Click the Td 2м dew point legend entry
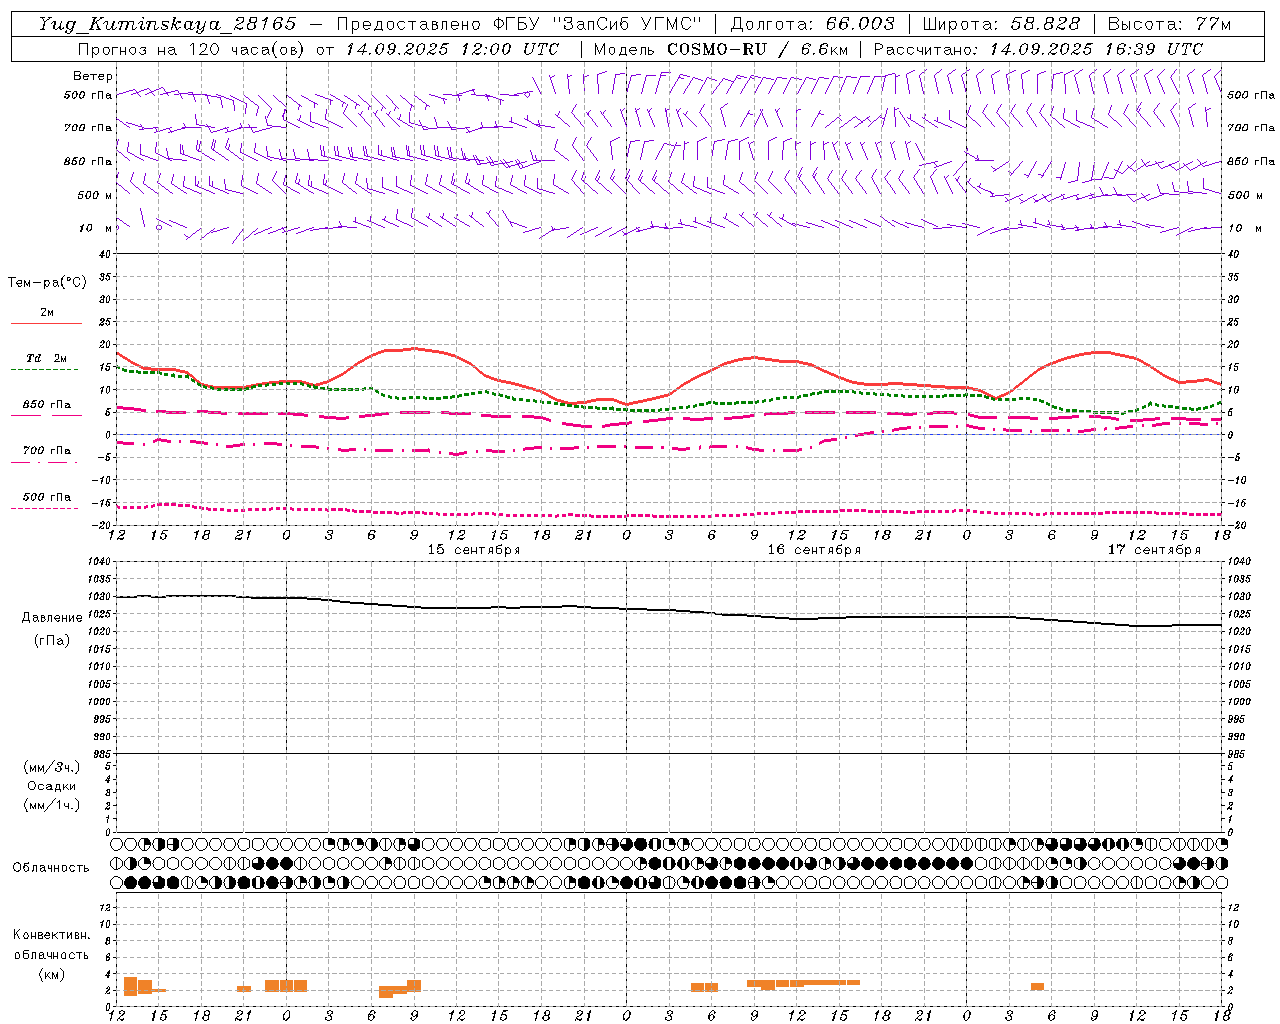The image size is (1280, 1024). coord(46,358)
